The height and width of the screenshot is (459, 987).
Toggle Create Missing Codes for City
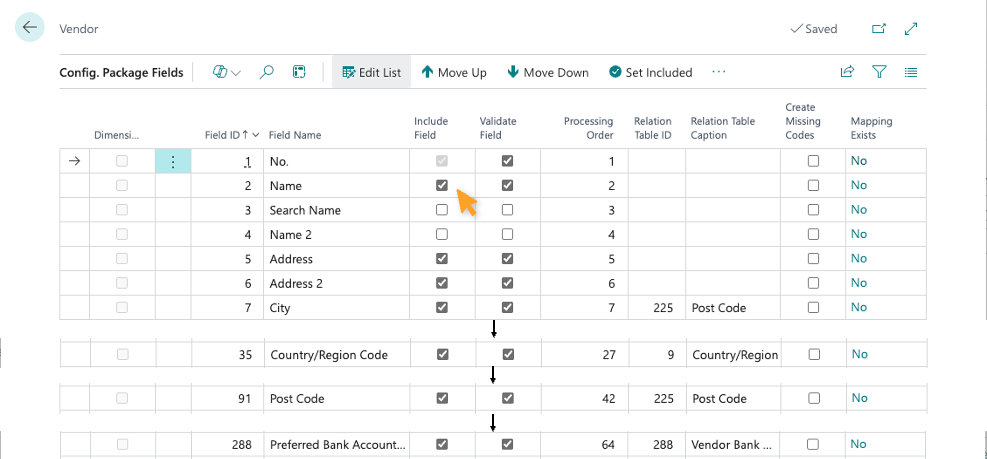[813, 307]
